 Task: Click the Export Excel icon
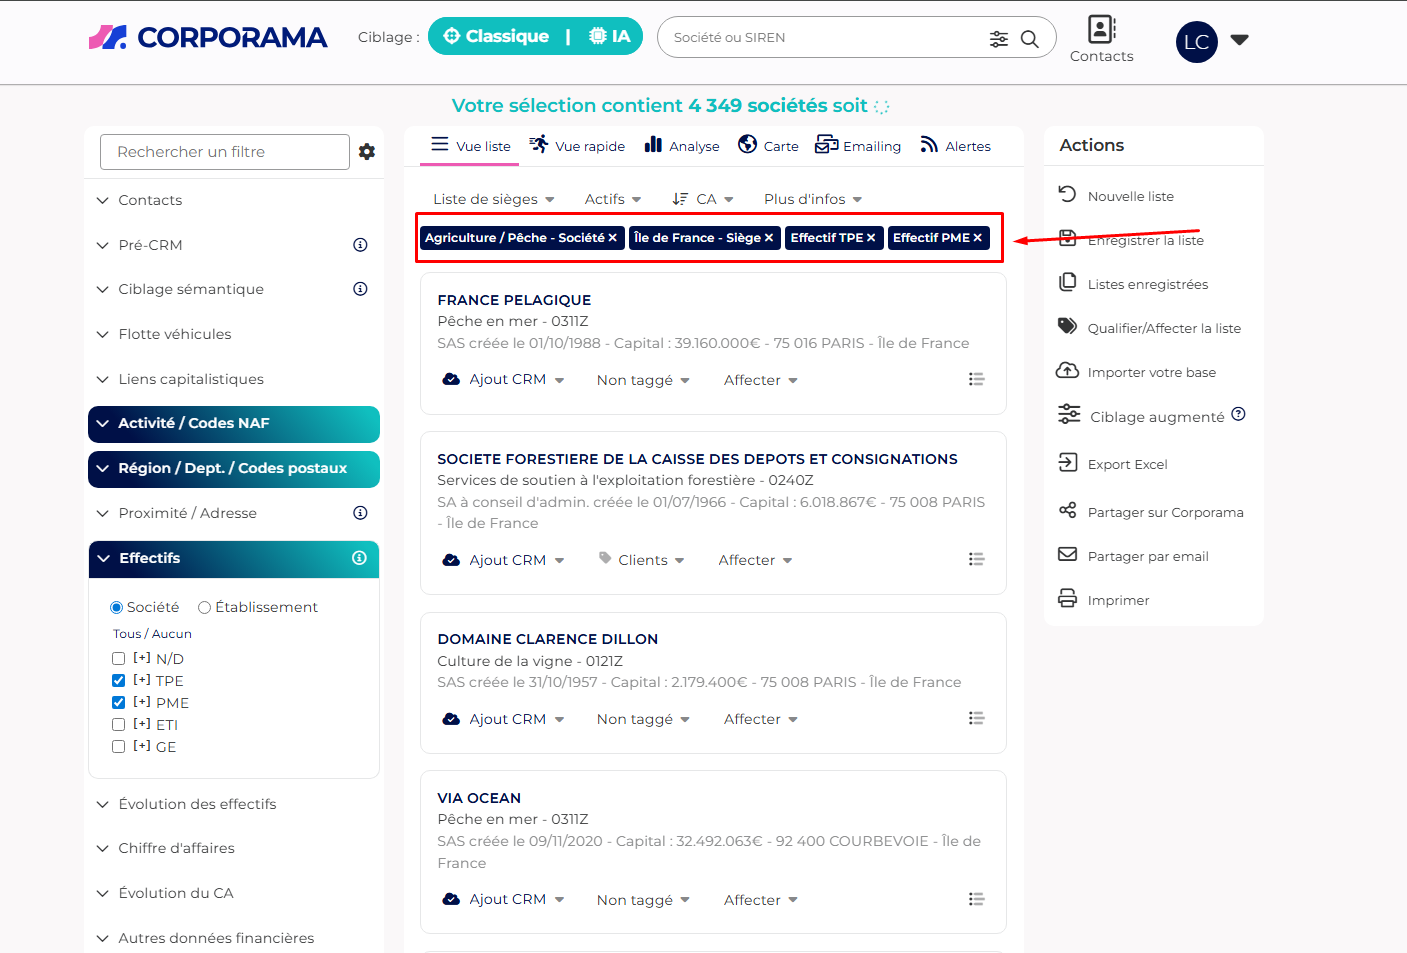pyautogui.click(x=1068, y=463)
